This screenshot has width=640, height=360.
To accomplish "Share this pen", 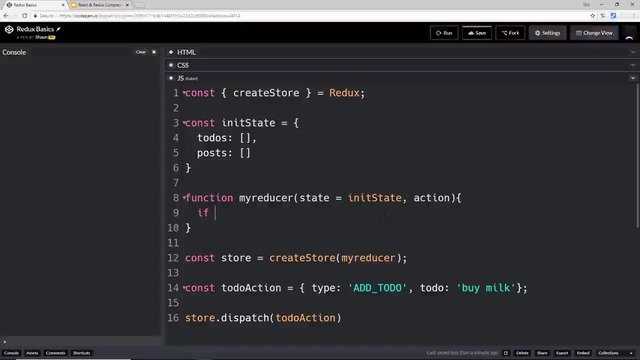I will [542, 353].
